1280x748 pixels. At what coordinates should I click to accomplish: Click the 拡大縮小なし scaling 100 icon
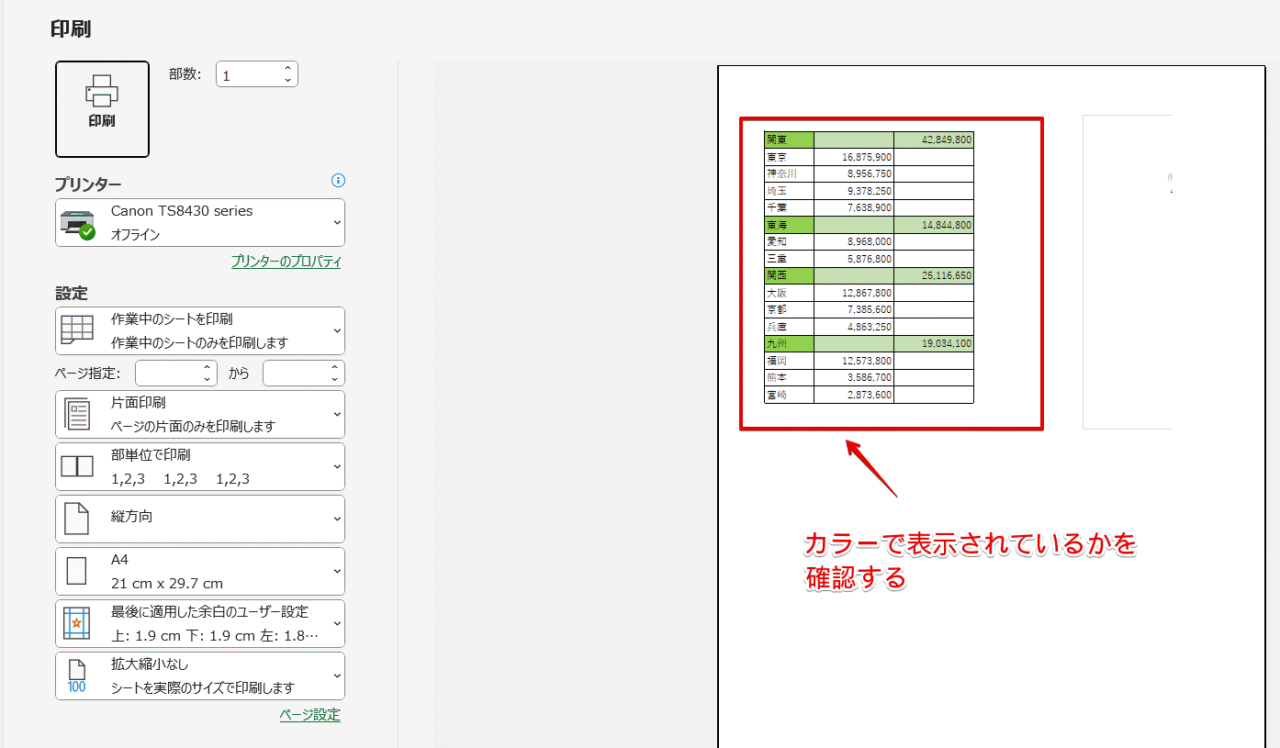pos(77,675)
